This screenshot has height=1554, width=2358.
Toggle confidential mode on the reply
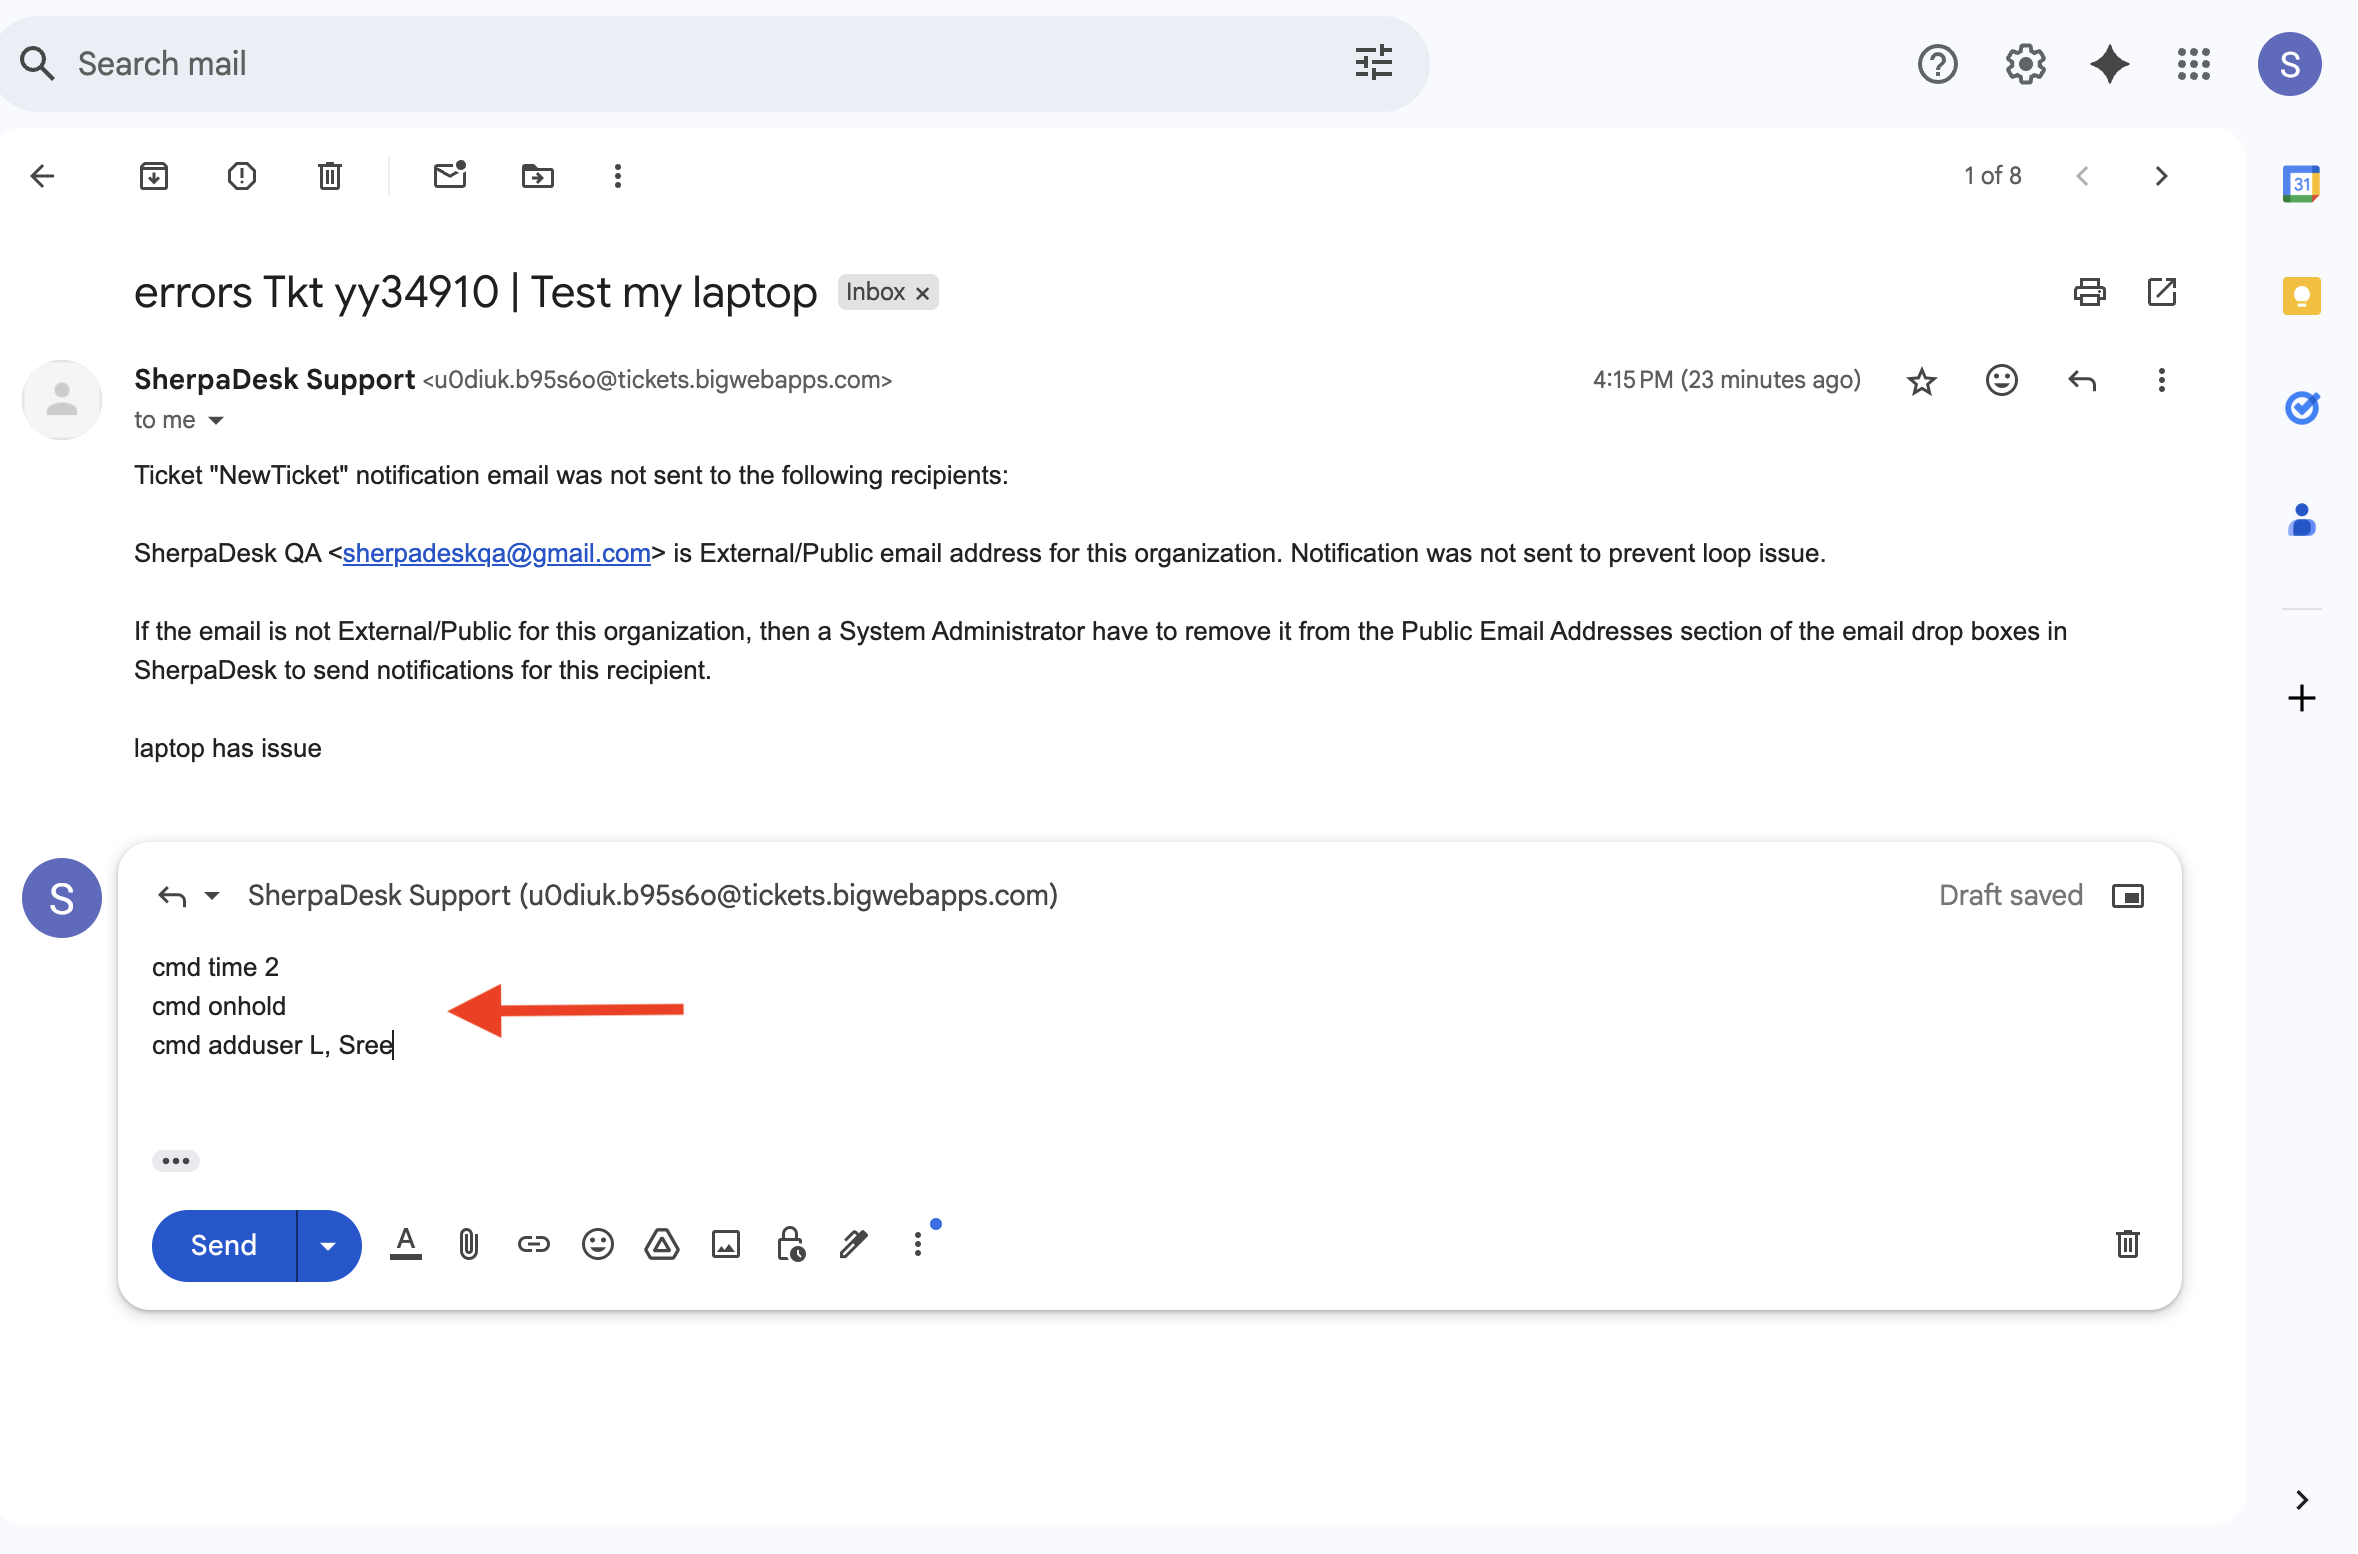[790, 1244]
